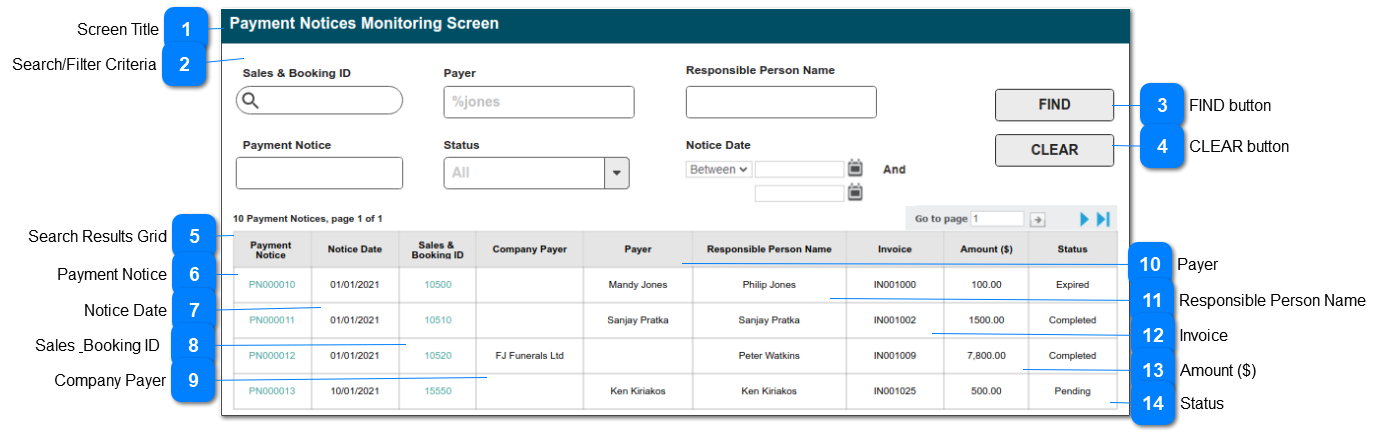Select invoice IN001000 cell
Image resolution: width=1382 pixels, height=436 pixels.
895,285
